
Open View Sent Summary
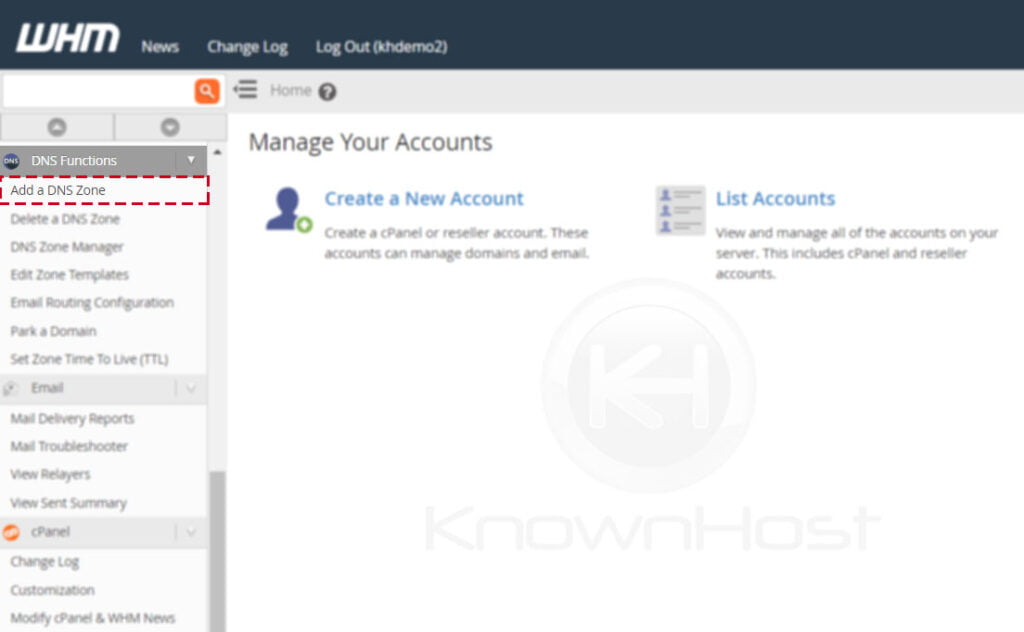[x=69, y=503]
